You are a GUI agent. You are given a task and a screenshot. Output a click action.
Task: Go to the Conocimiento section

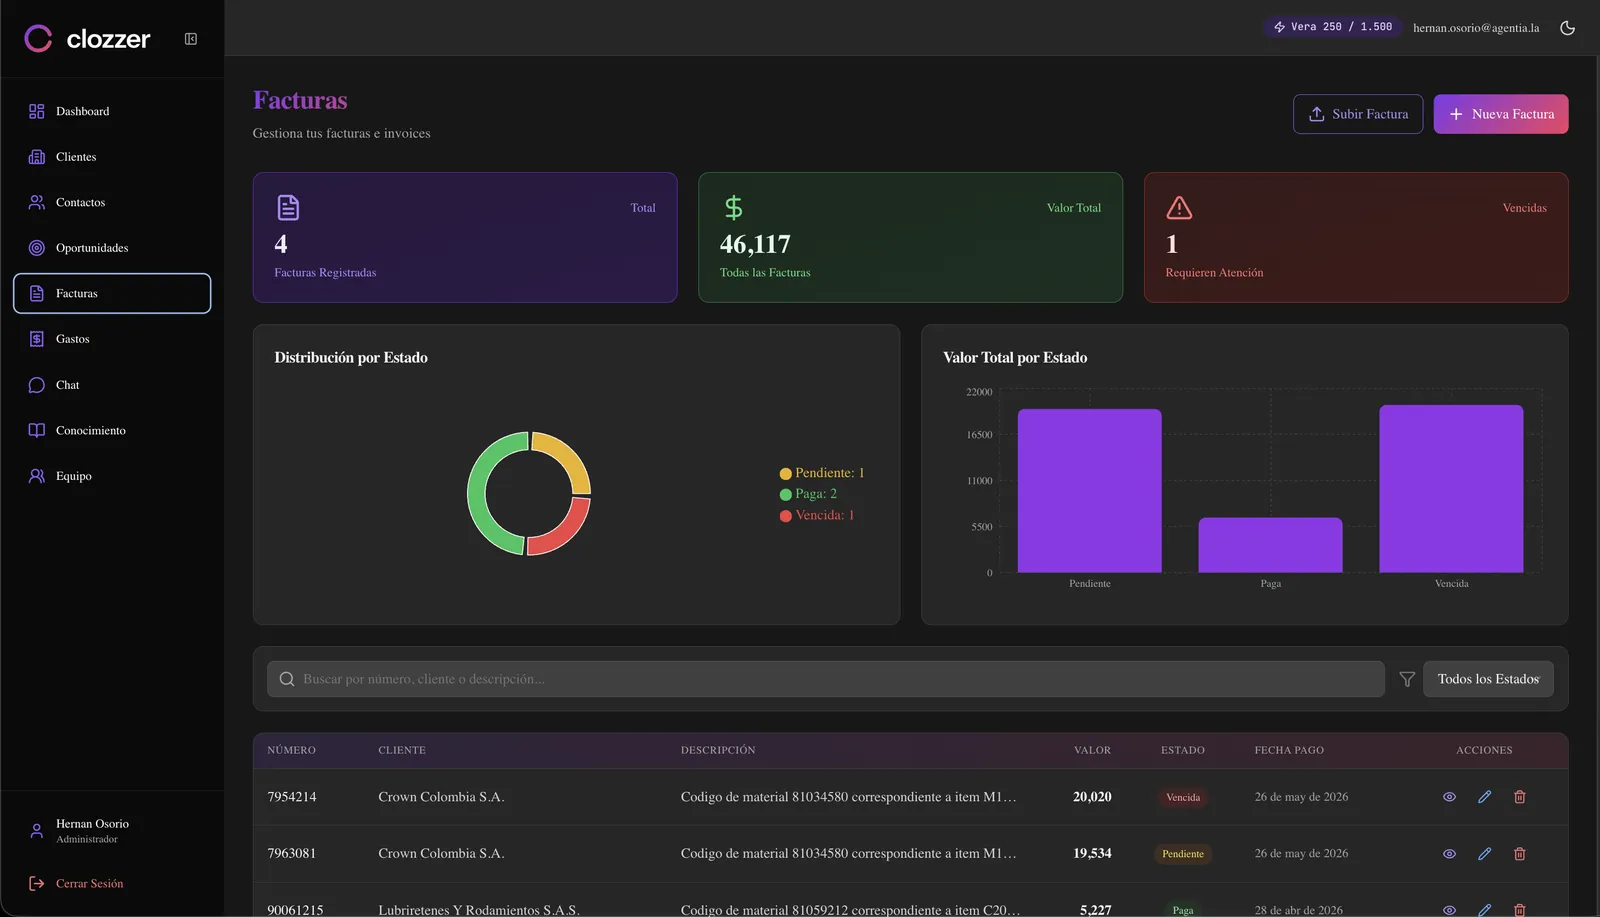coord(112,430)
